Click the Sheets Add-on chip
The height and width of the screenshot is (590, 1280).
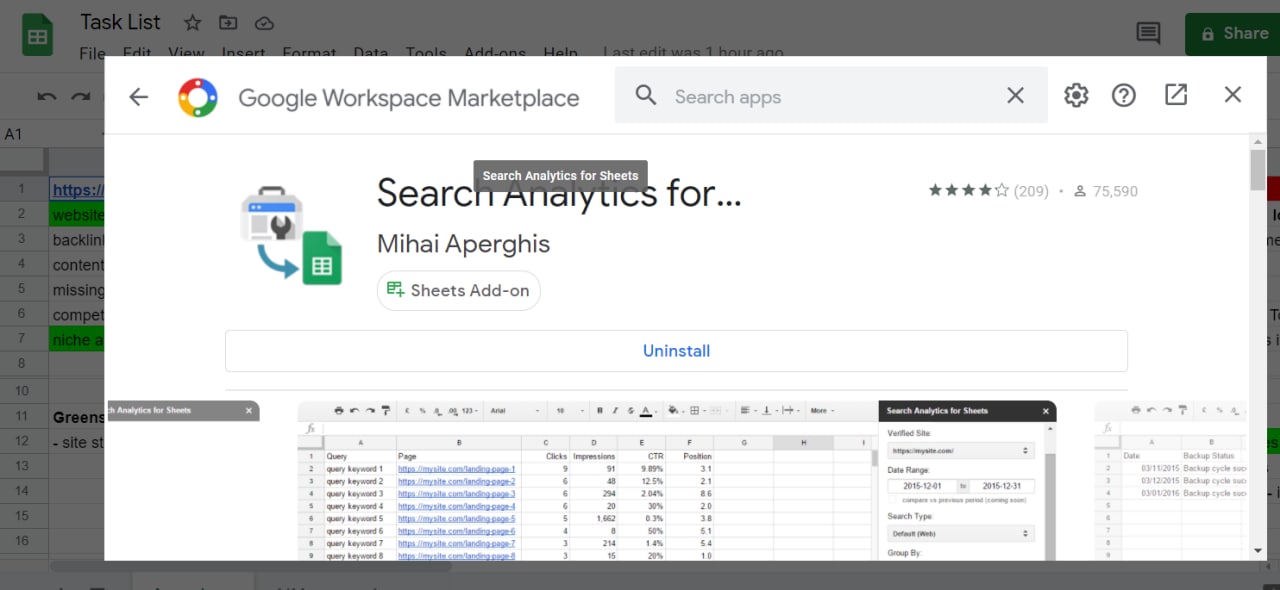tap(459, 290)
